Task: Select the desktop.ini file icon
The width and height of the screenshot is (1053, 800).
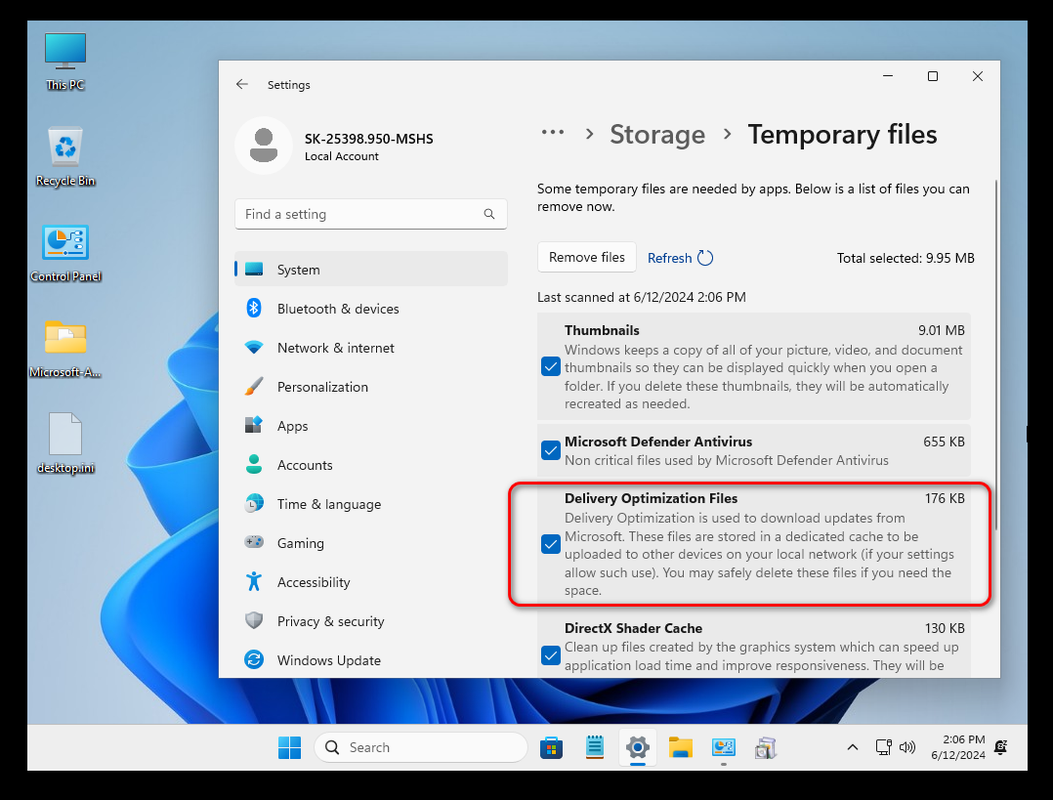Action: tap(65, 444)
